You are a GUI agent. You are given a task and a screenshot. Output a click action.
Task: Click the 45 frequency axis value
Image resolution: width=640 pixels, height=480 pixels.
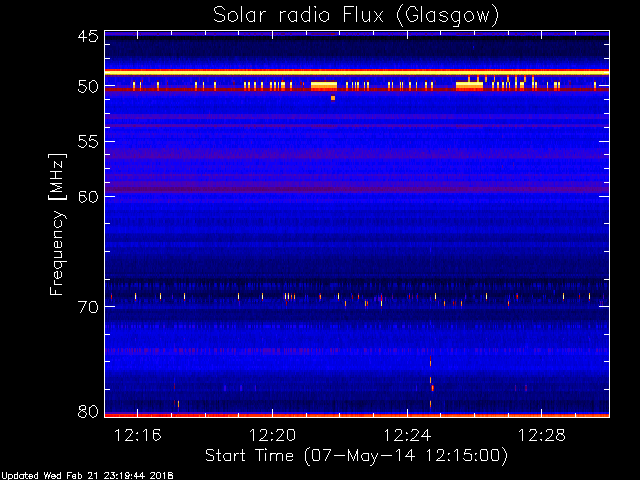(88, 36)
